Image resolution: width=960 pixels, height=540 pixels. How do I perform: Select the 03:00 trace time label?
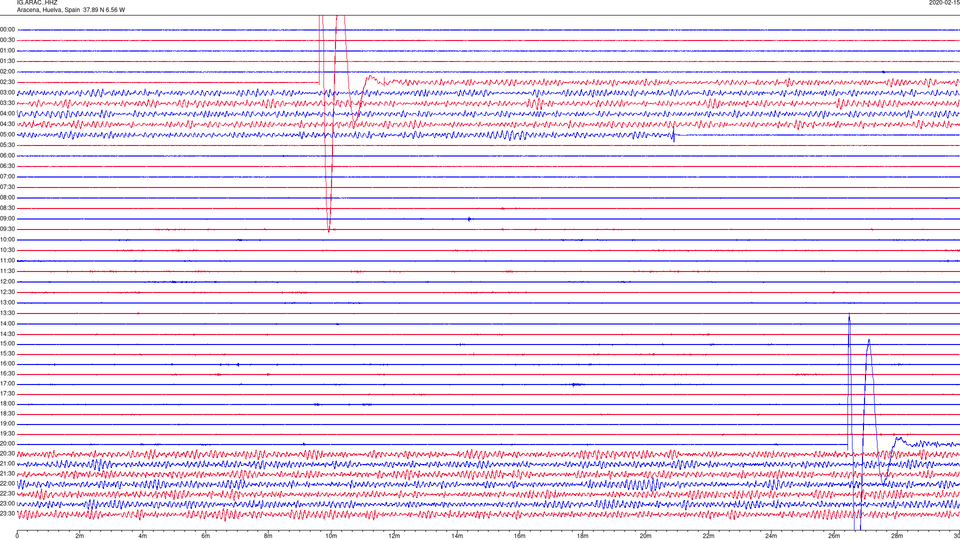(7, 92)
